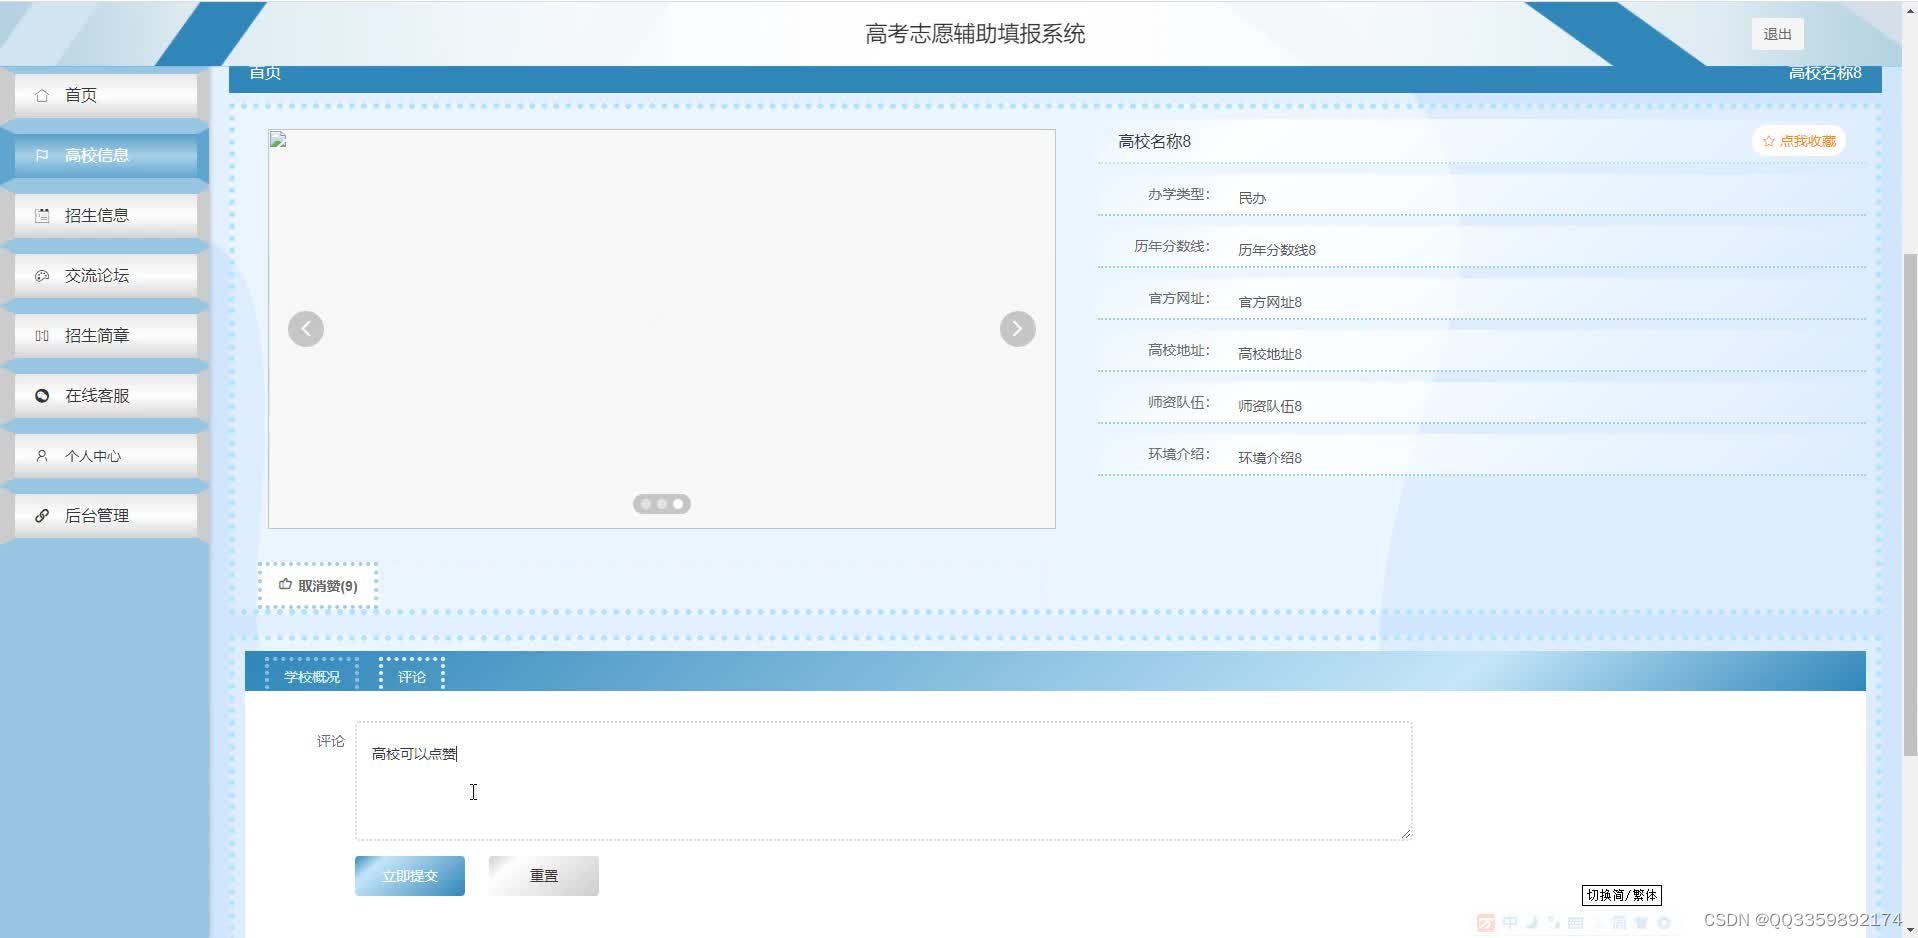The height and width of the screenshot is (938, 1918).
Task: Switch to the 评论 tab
Action: [412, 676]
